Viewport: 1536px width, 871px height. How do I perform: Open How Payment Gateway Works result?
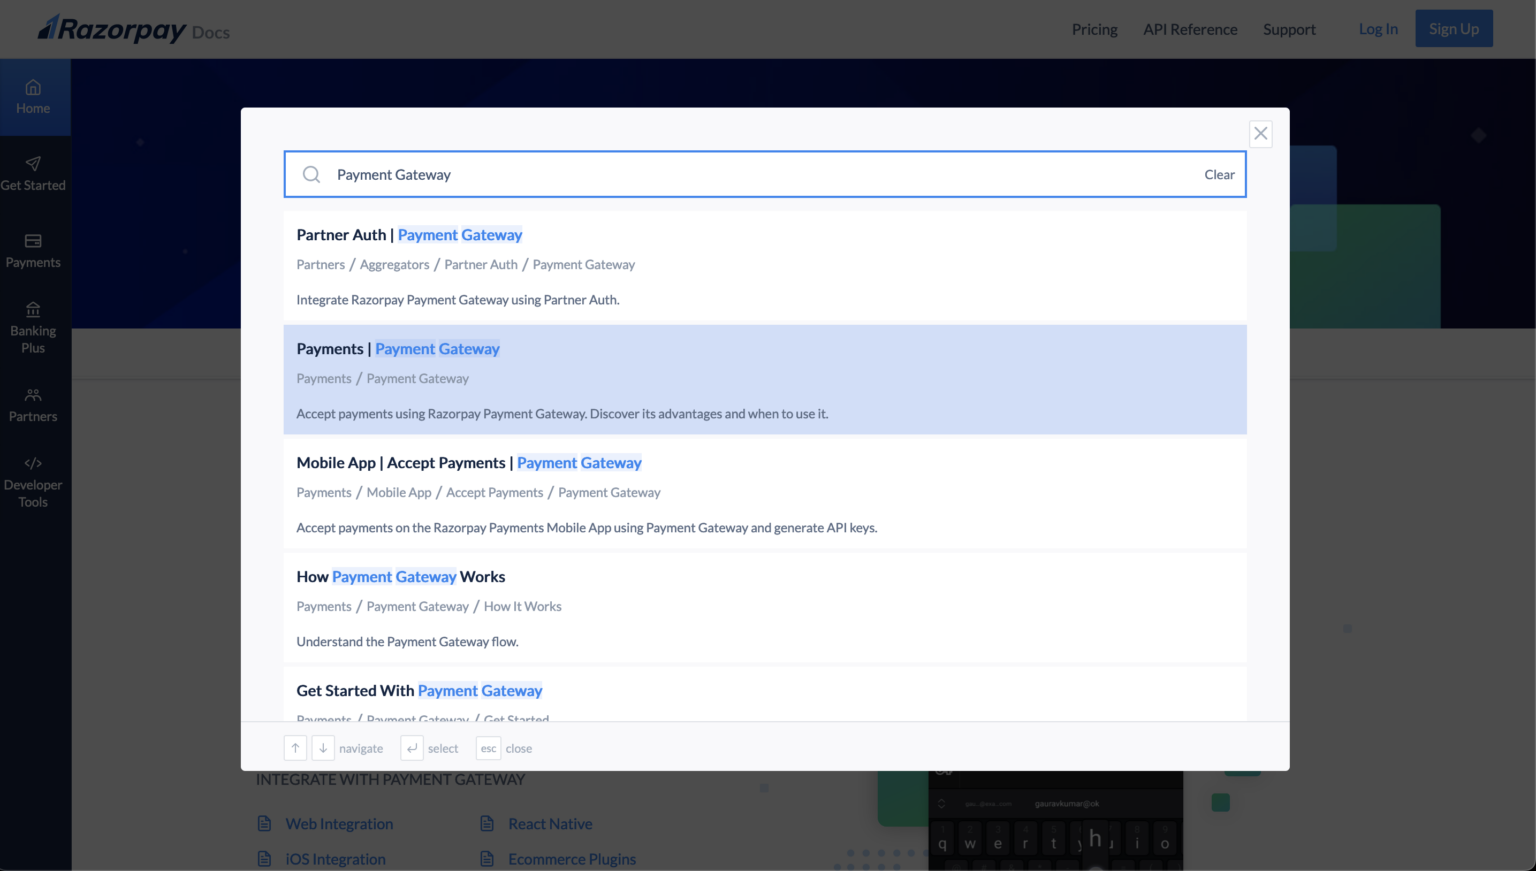[765, 607]
